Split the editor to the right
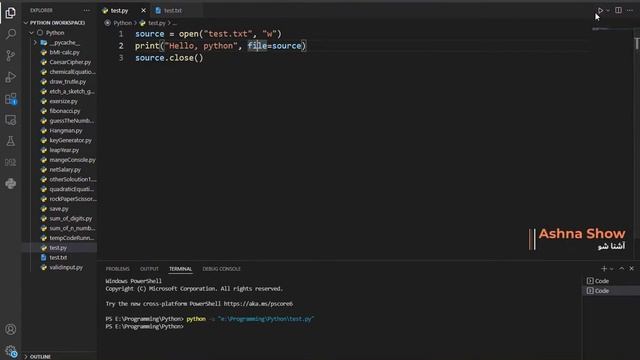Image resolution: width=640 pixels, height=360 pixels. point(618,10)
